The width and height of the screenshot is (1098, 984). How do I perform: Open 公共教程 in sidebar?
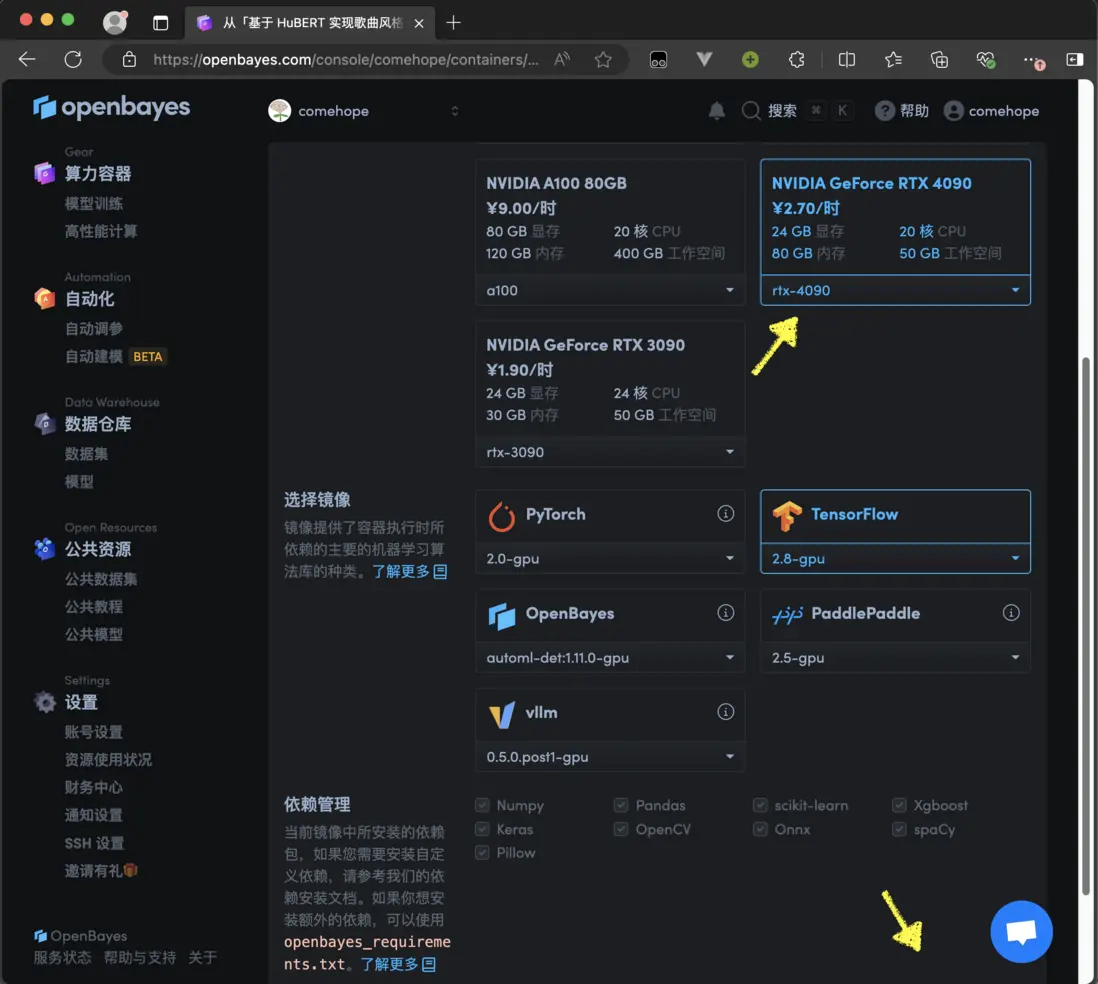94,607
